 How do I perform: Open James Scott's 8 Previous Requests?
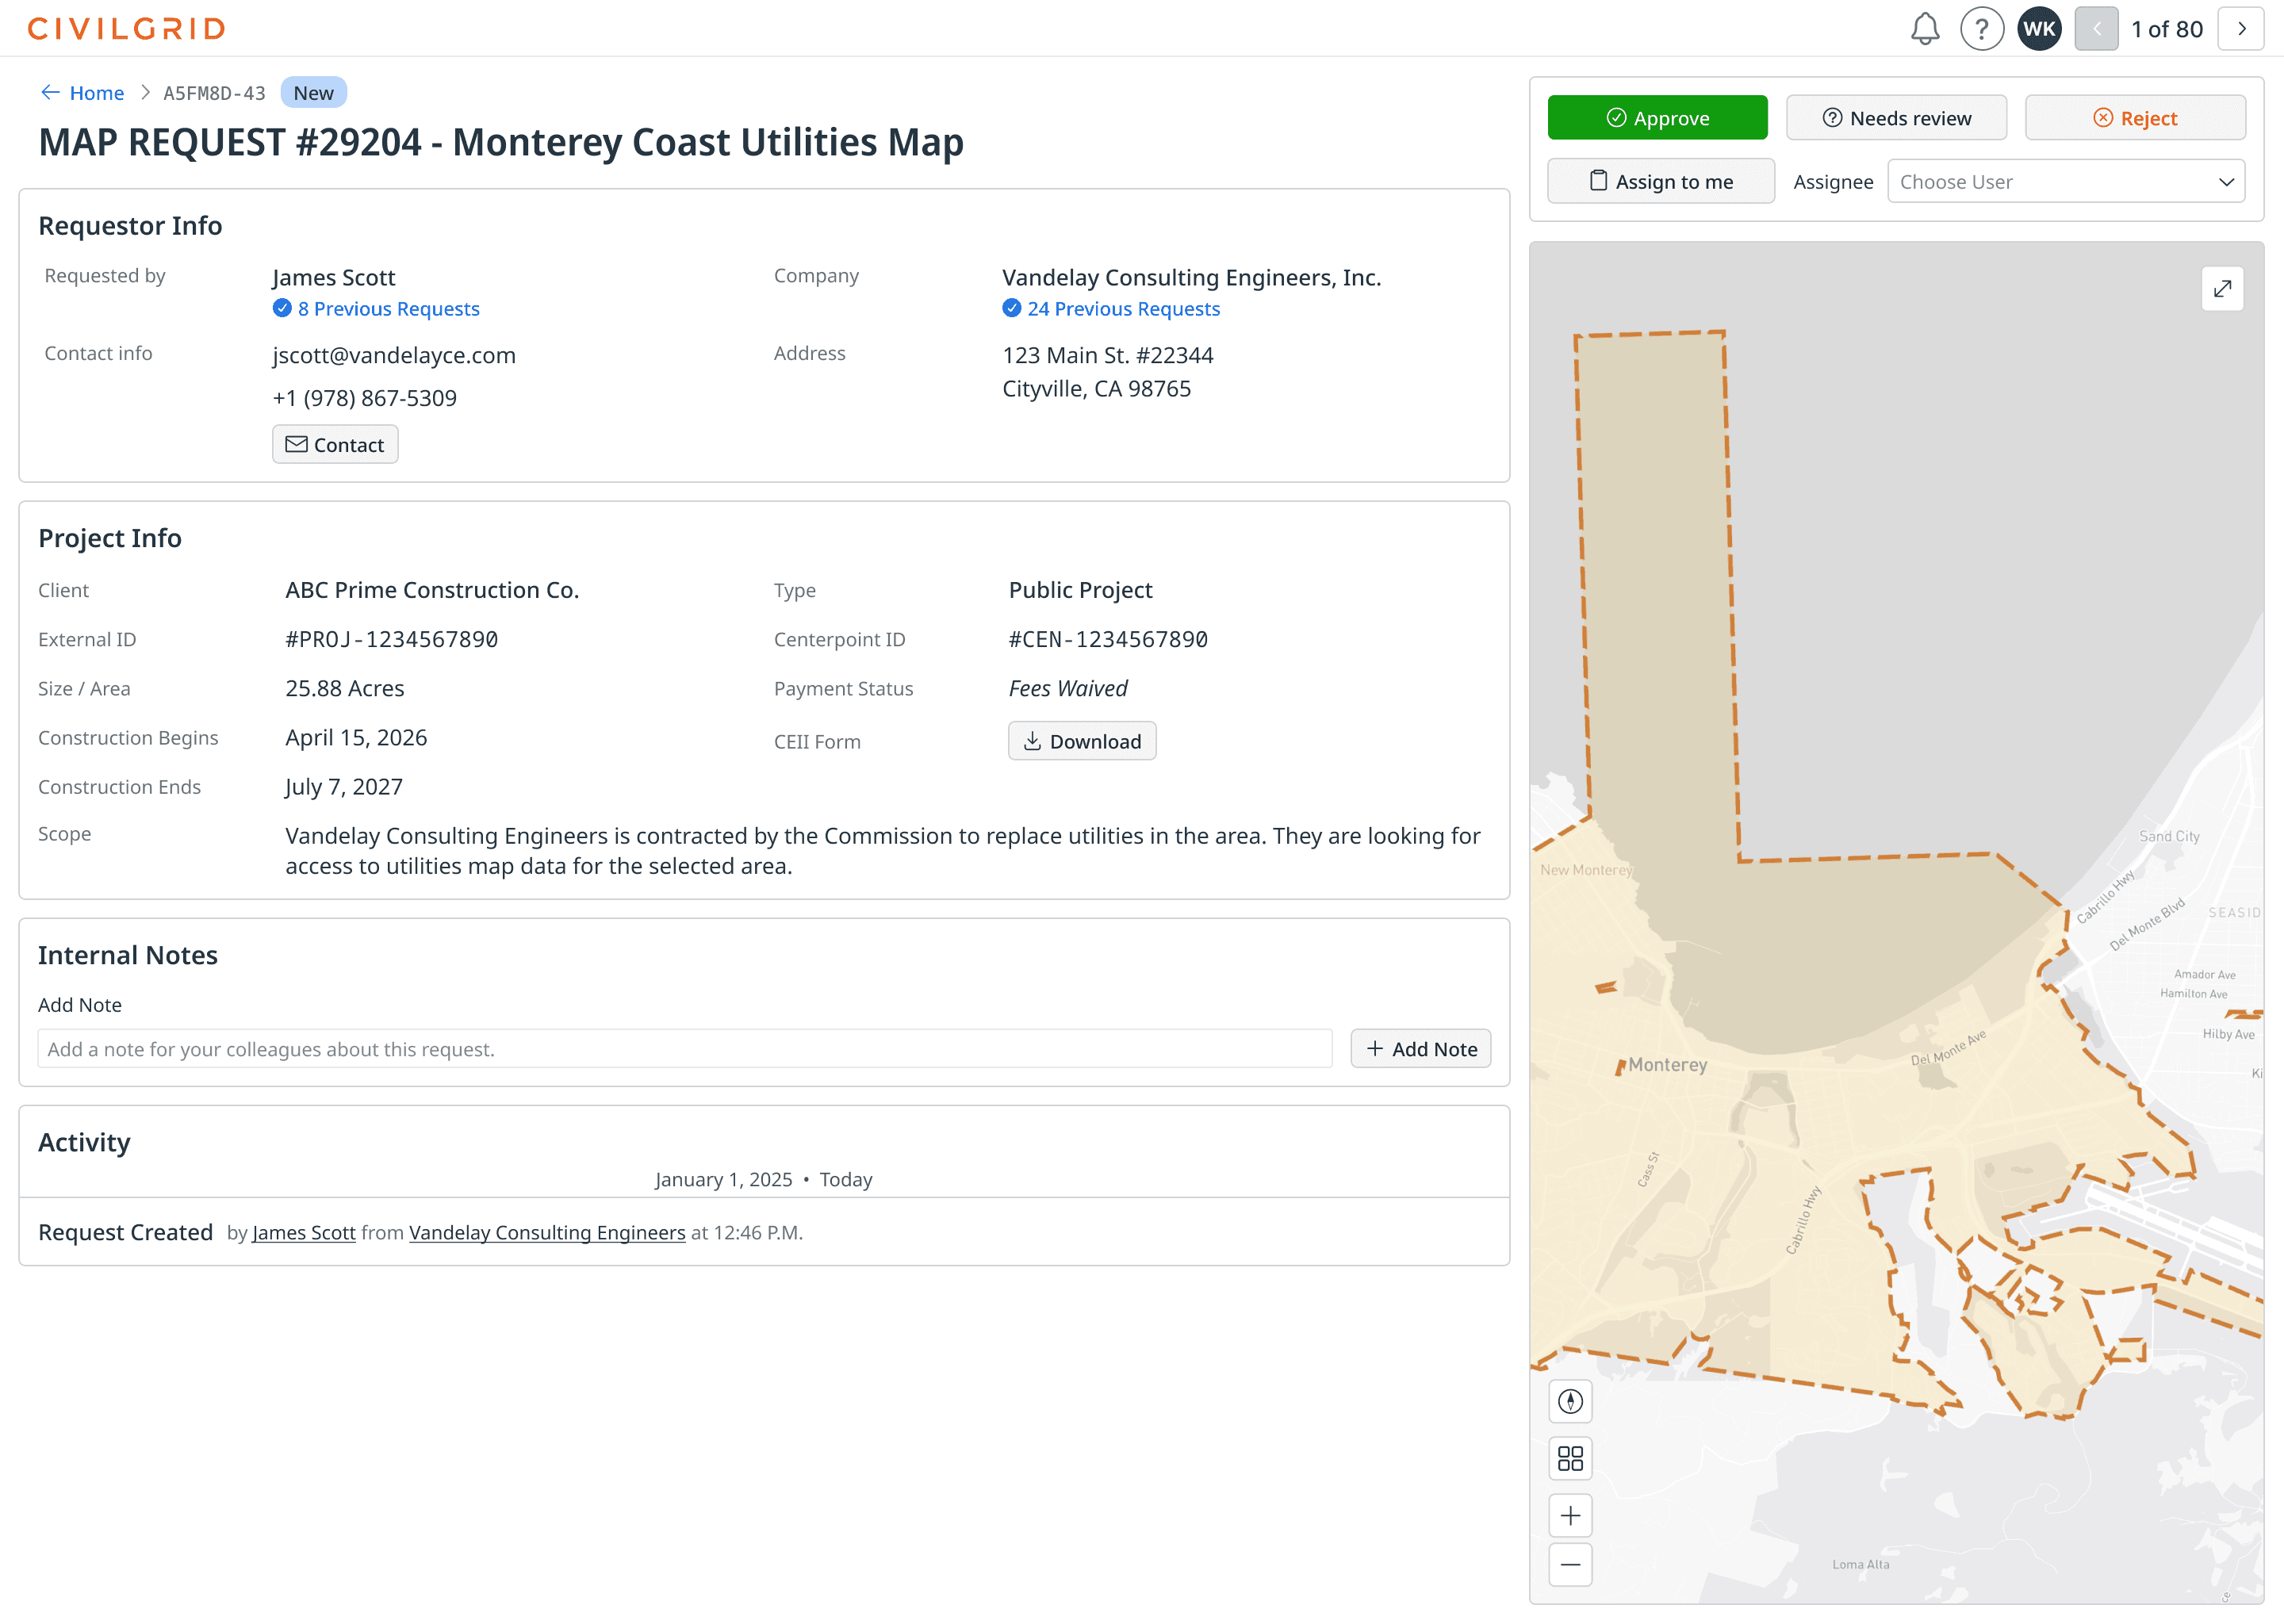click(x=388, y=309)
